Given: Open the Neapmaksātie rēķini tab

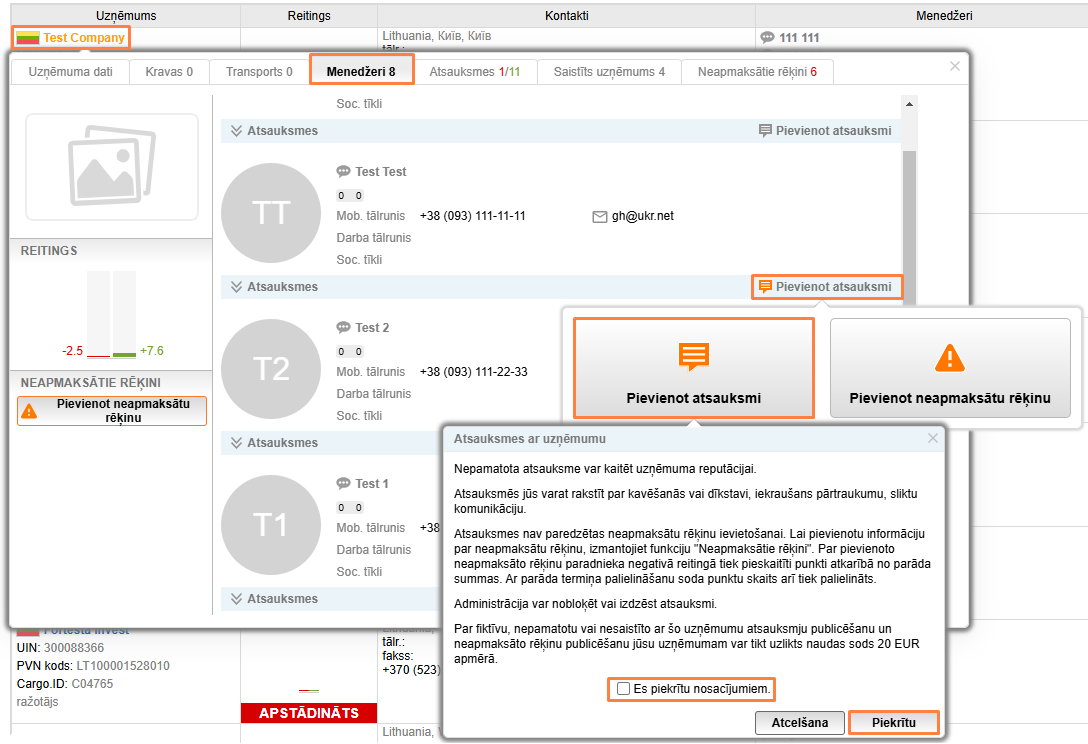Looking at the screenshot, I should pos(757,72).
